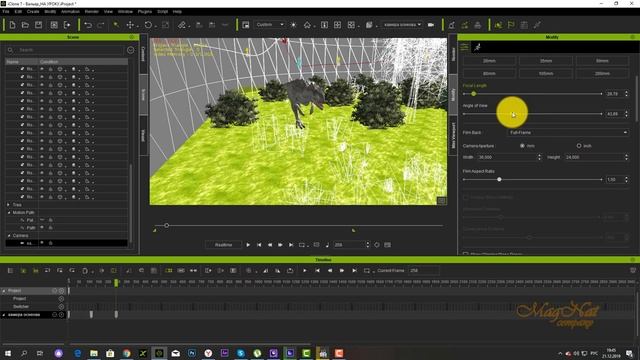The width and height of the screenshot is (640, 360).
Task: Click the Current Frame input field in Timeline
Action: 424,271
